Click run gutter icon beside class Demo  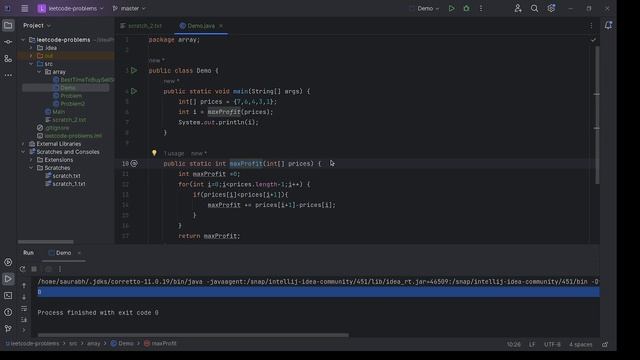(134, 71)
